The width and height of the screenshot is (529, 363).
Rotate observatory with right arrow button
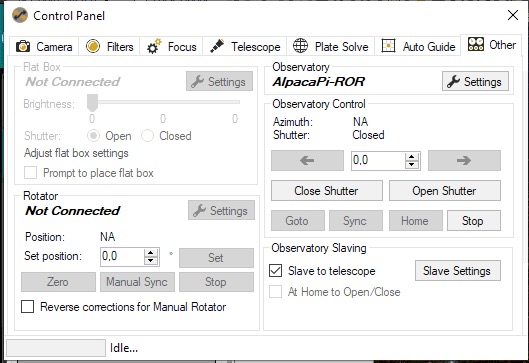pos(464,161)
